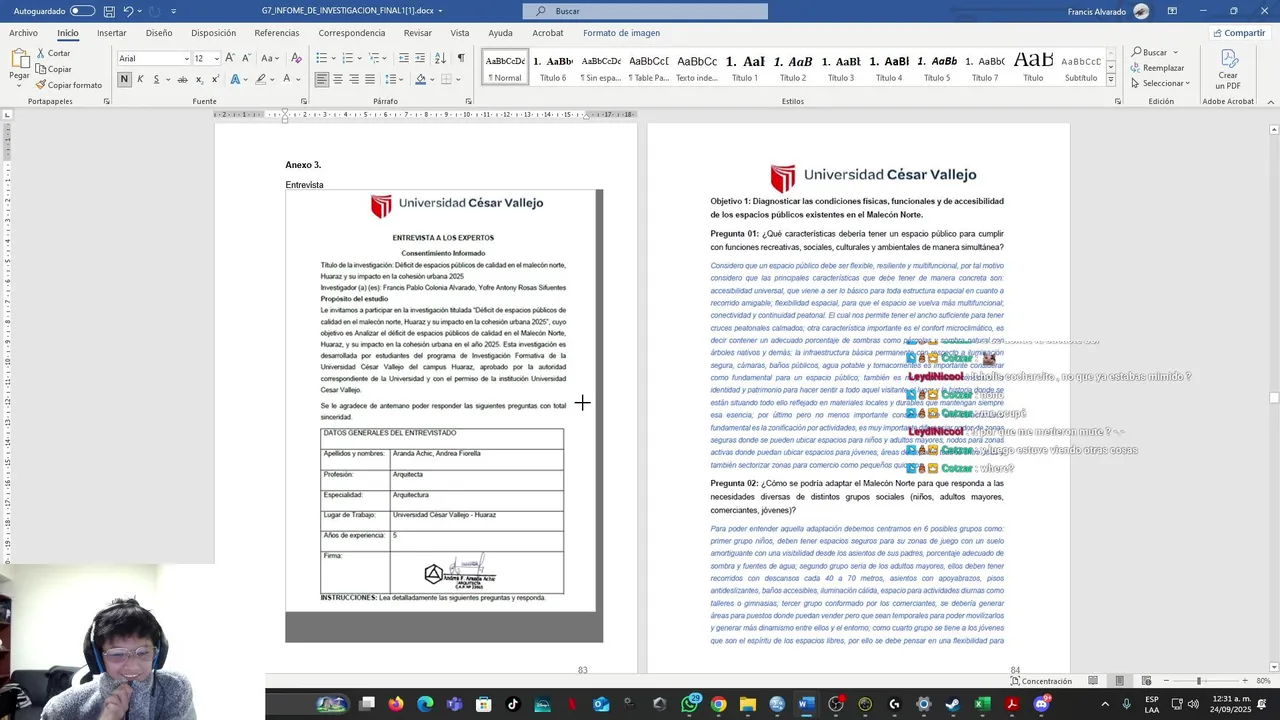This screenshot has height=720, width=1280.
Task: Click the Pegar clipboard icon
Action: pyautogui.click(x=19, y=60)
